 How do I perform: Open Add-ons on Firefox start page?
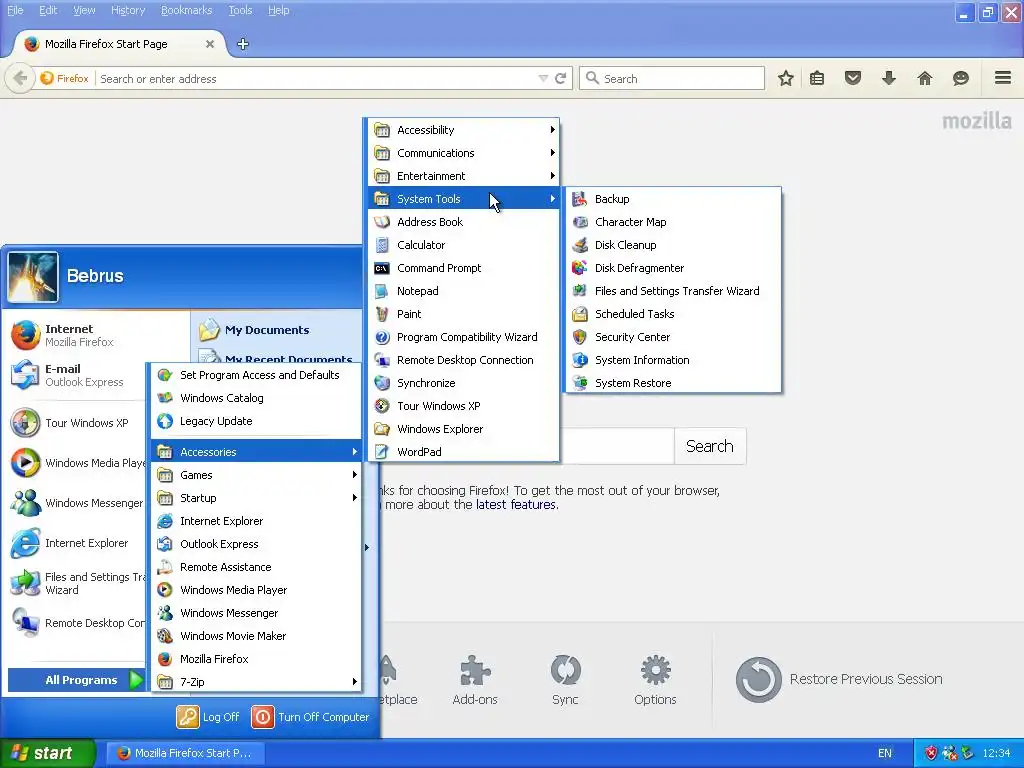click(475, 680)
